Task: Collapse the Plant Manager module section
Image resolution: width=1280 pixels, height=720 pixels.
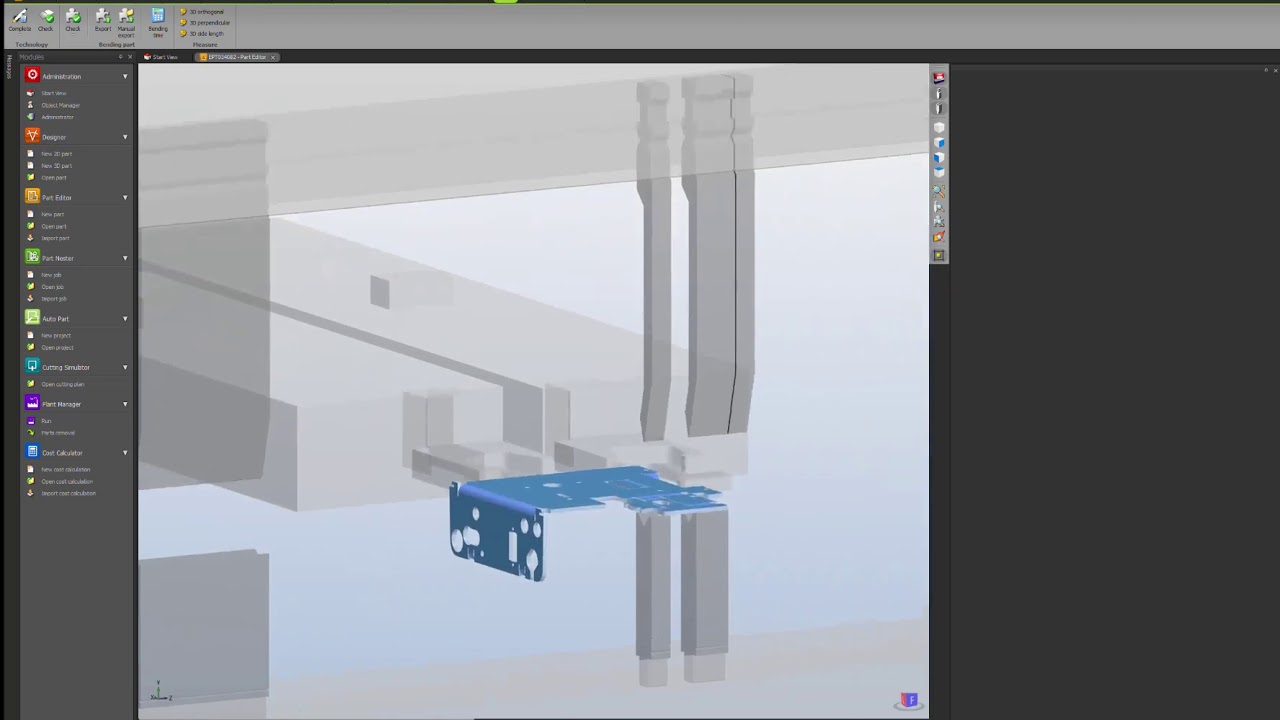Action: tap(125, 404)
